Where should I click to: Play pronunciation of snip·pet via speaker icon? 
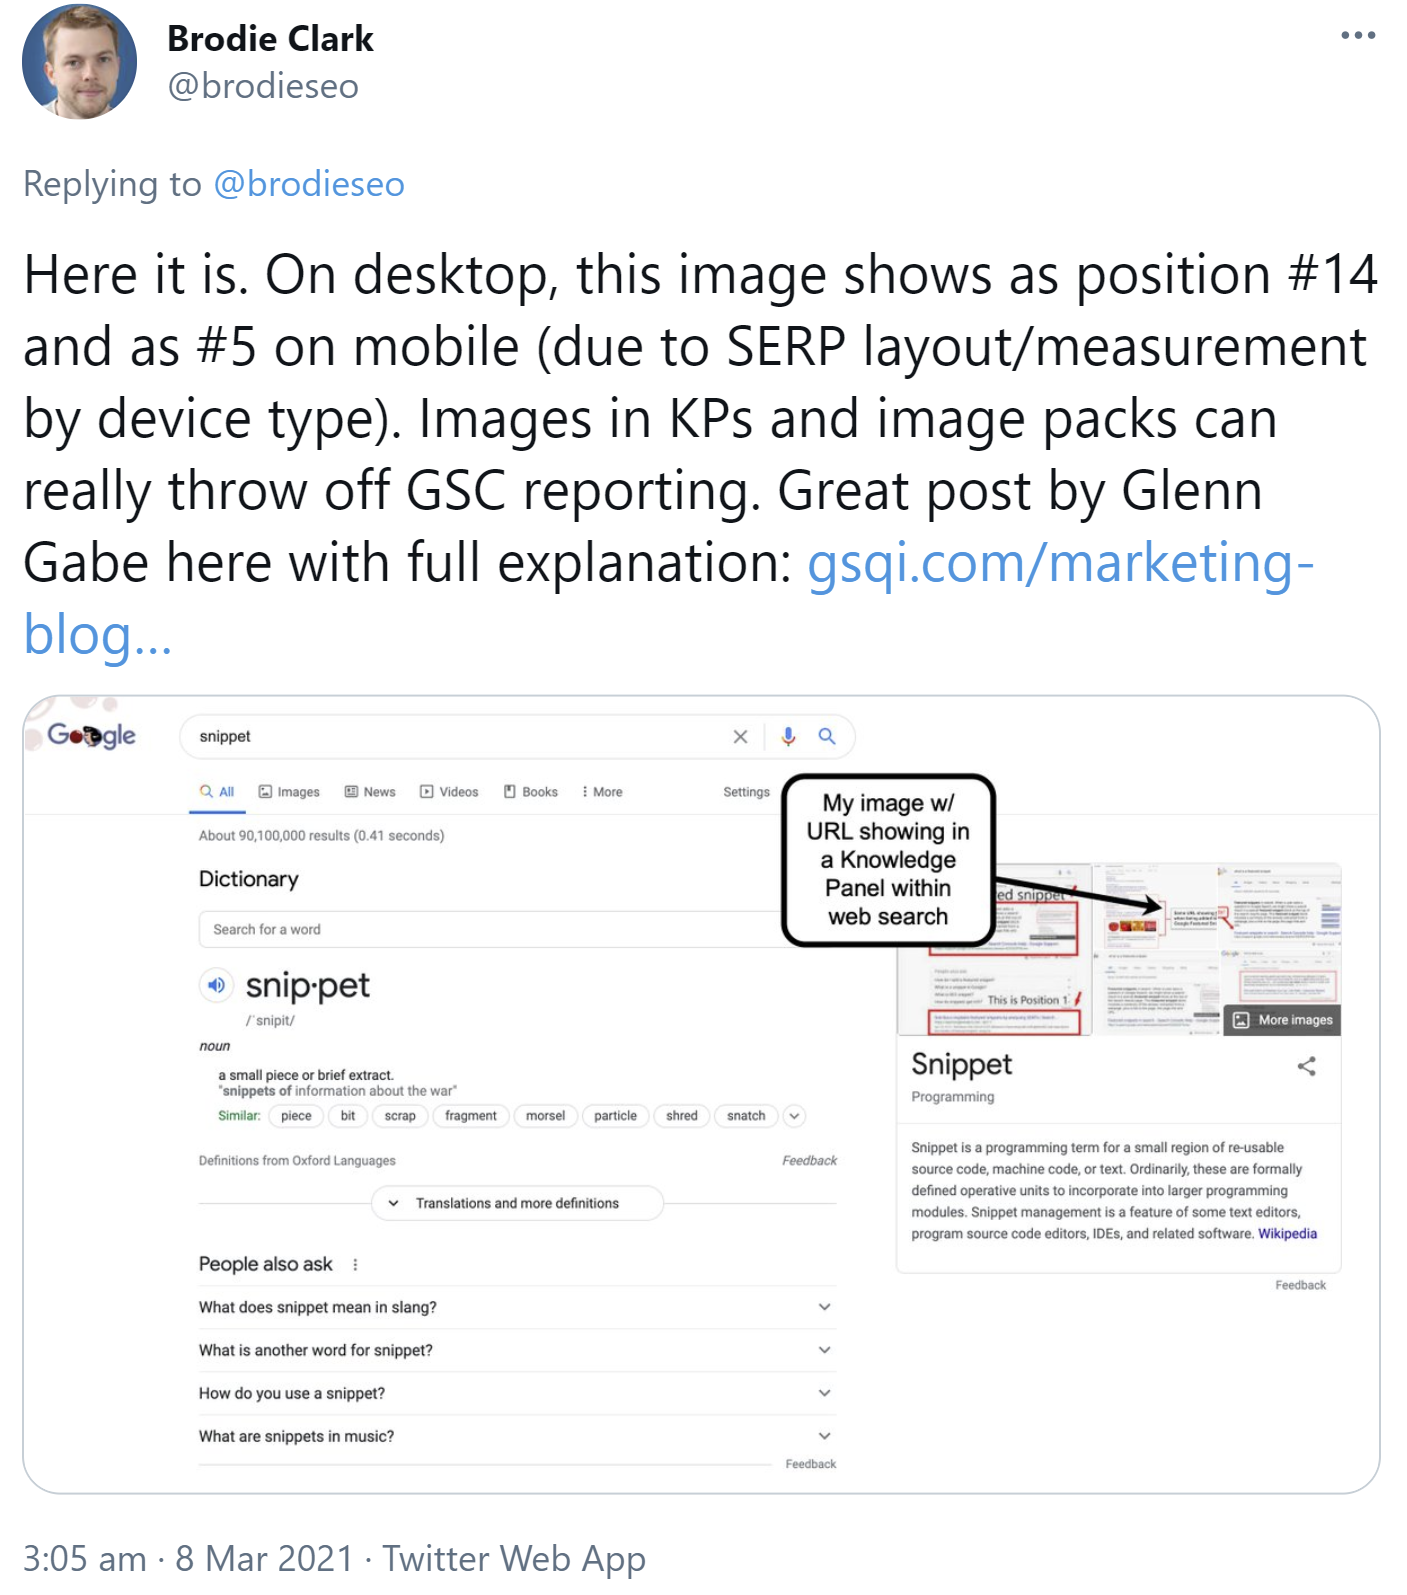pos(215,986)
